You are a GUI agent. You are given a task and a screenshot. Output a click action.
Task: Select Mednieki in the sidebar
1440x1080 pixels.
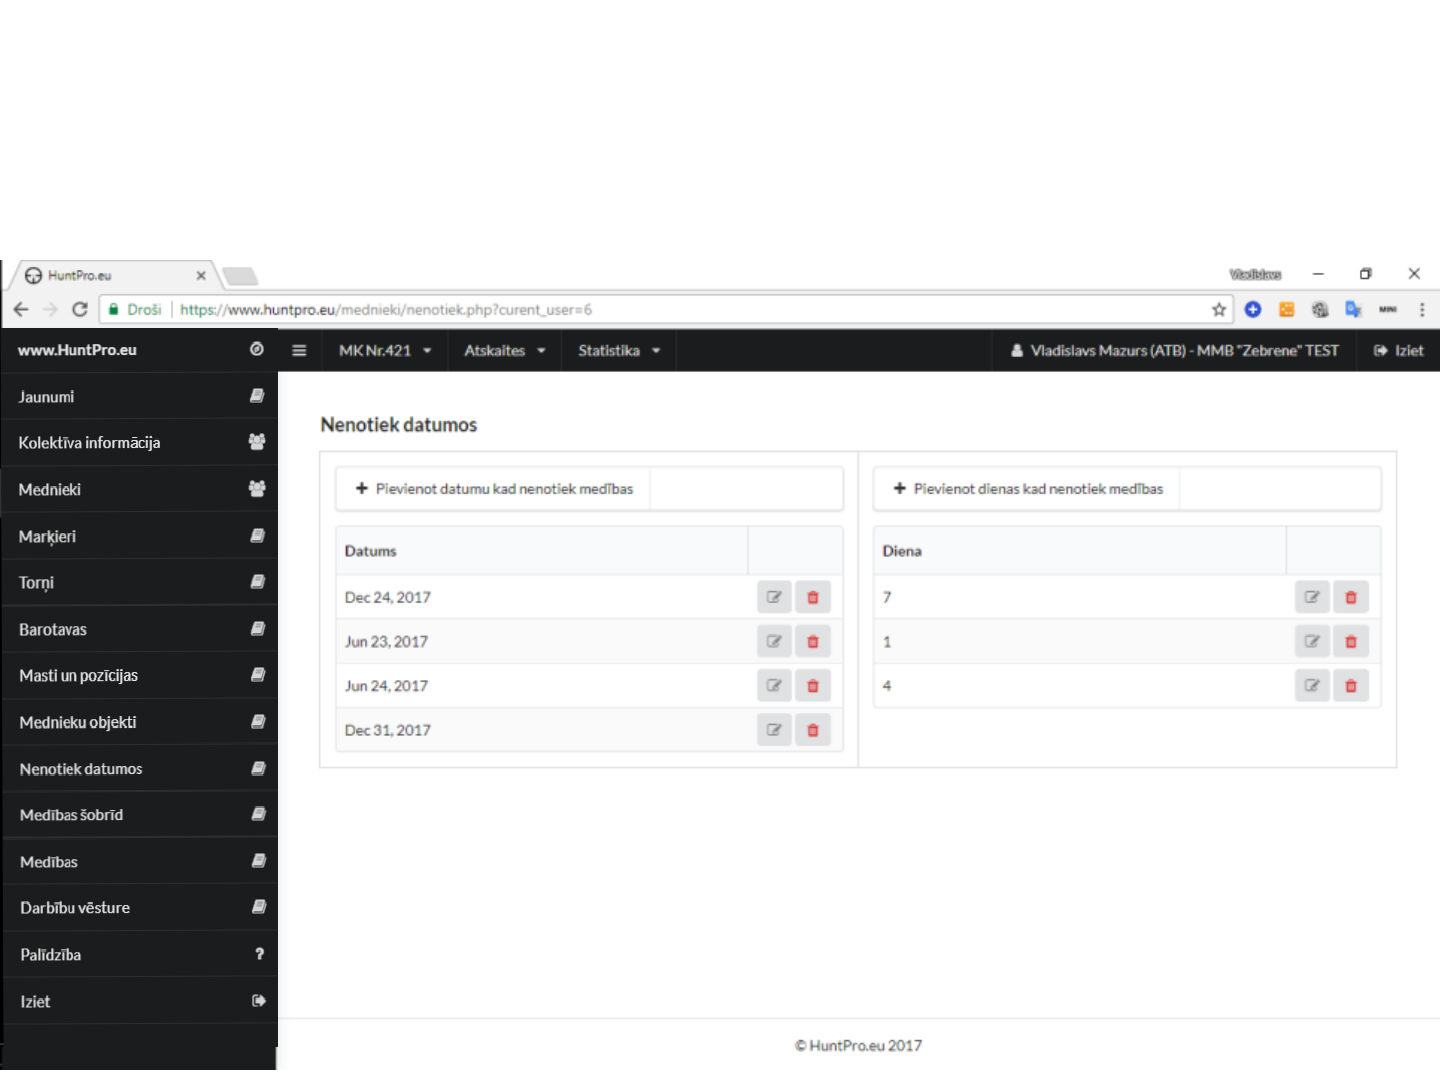click(x=140, y=489)
